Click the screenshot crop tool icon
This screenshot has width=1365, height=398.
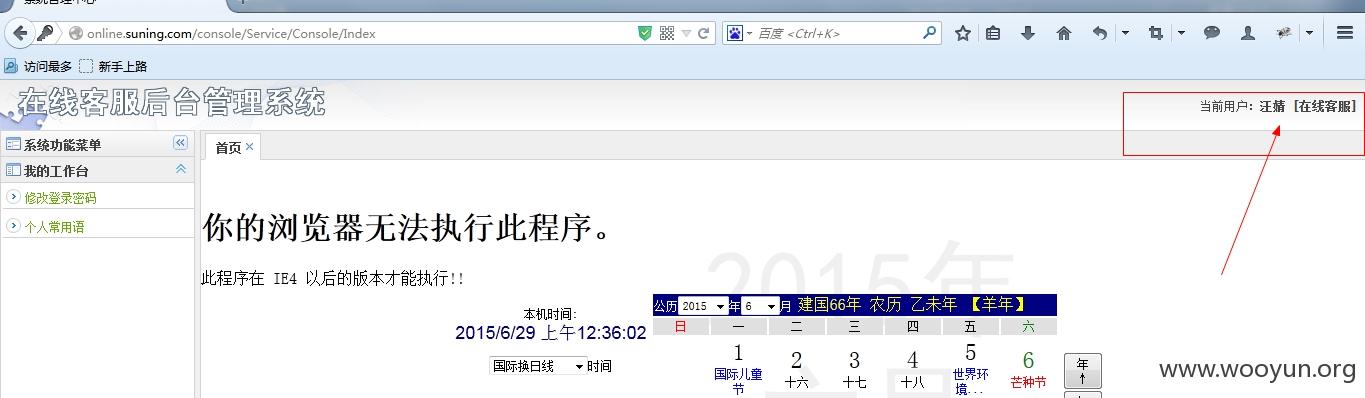point(1156,33)
